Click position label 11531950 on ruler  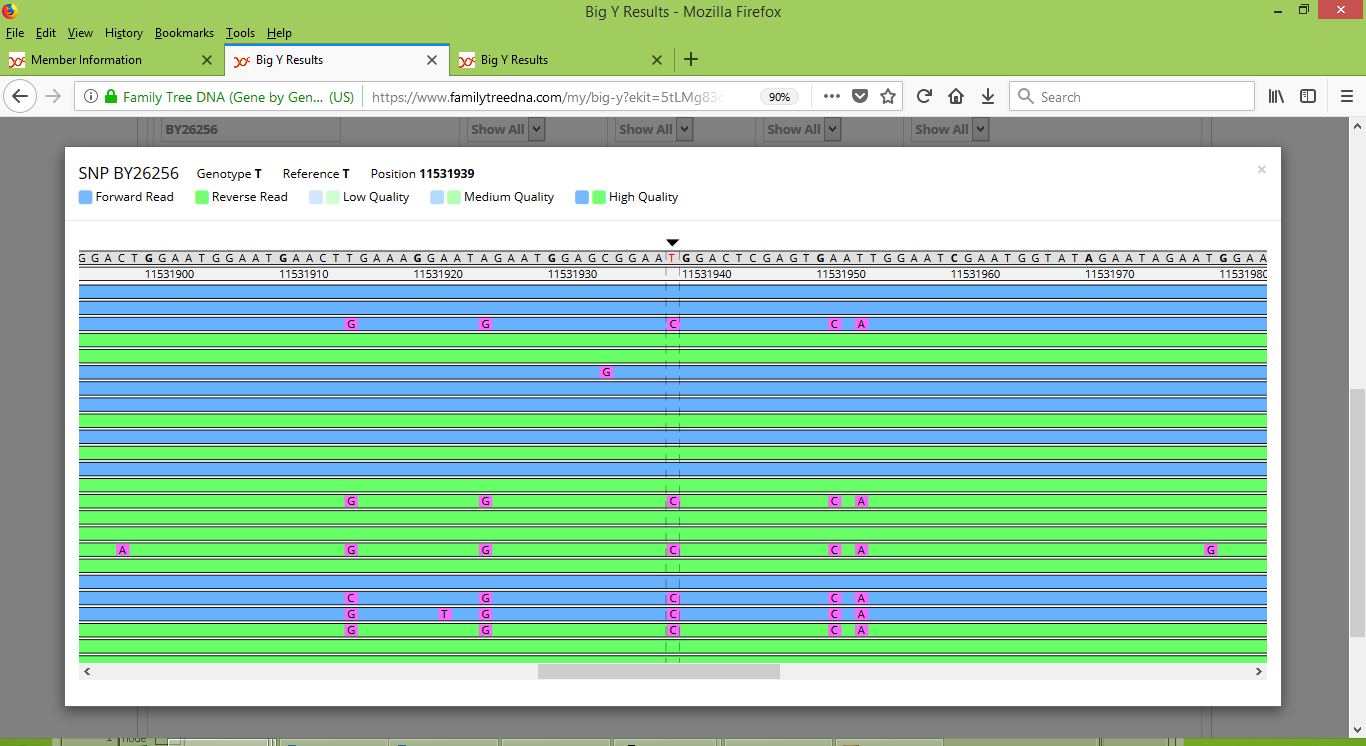pos(841,274)
